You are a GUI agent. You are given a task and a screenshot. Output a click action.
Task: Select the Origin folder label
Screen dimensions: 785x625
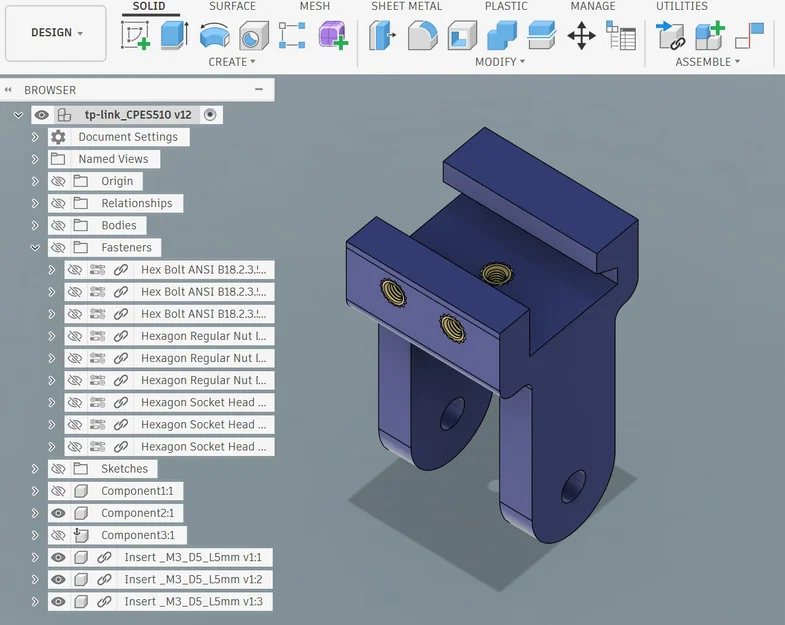[117, 181]
